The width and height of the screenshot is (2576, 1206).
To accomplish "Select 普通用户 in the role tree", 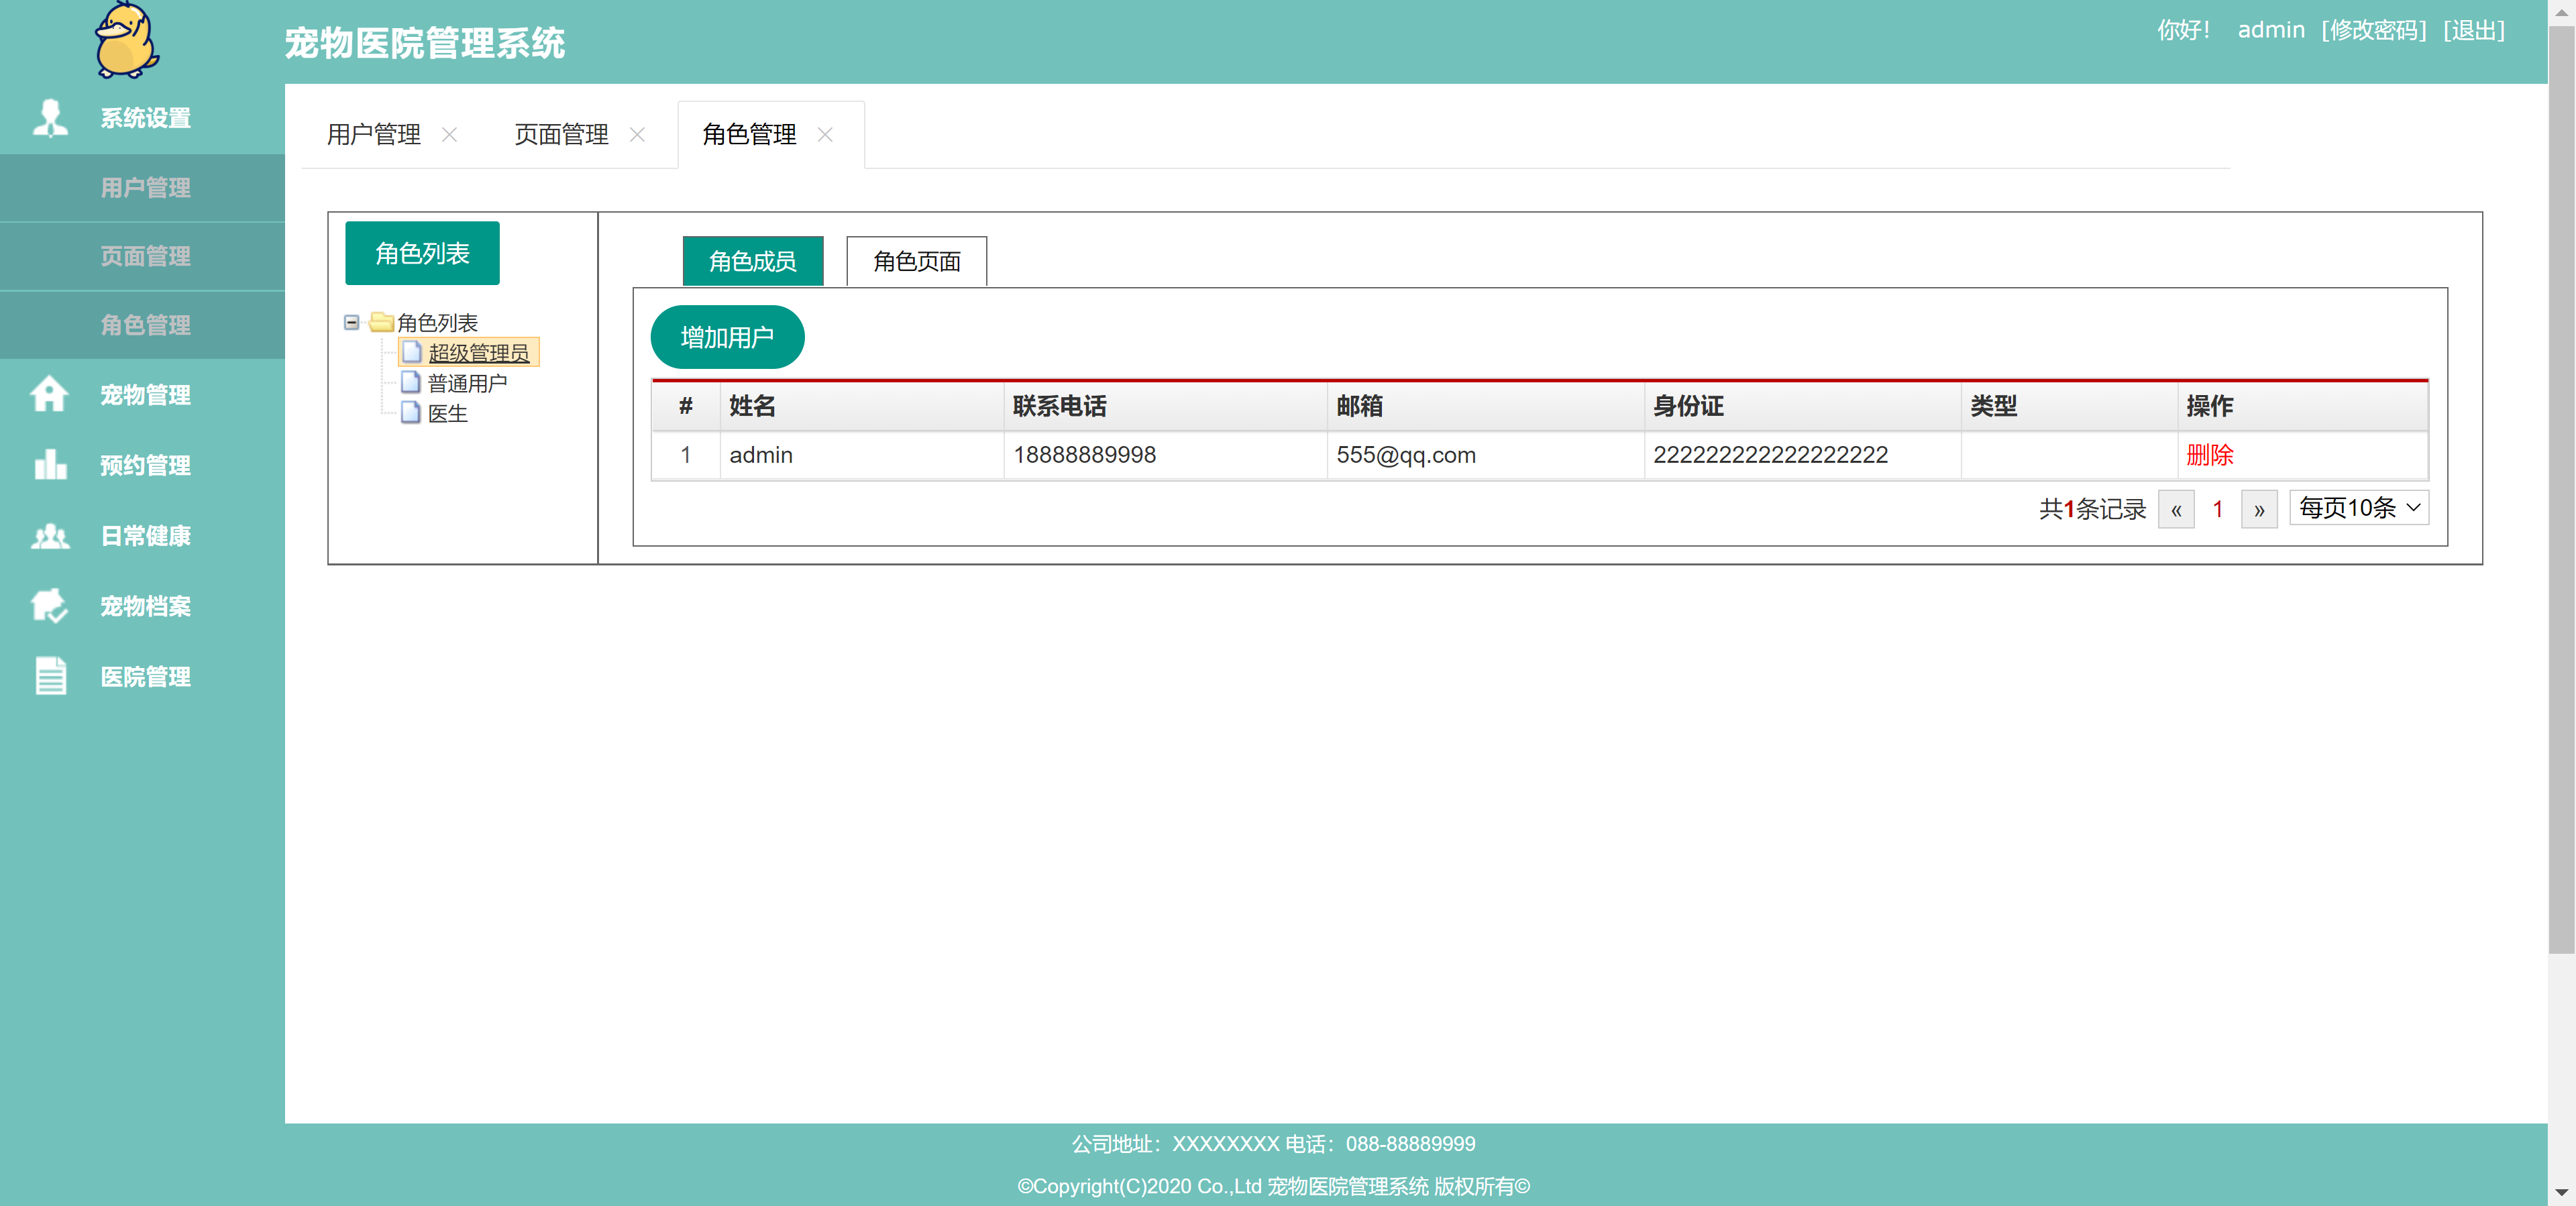I will [467, 382].
